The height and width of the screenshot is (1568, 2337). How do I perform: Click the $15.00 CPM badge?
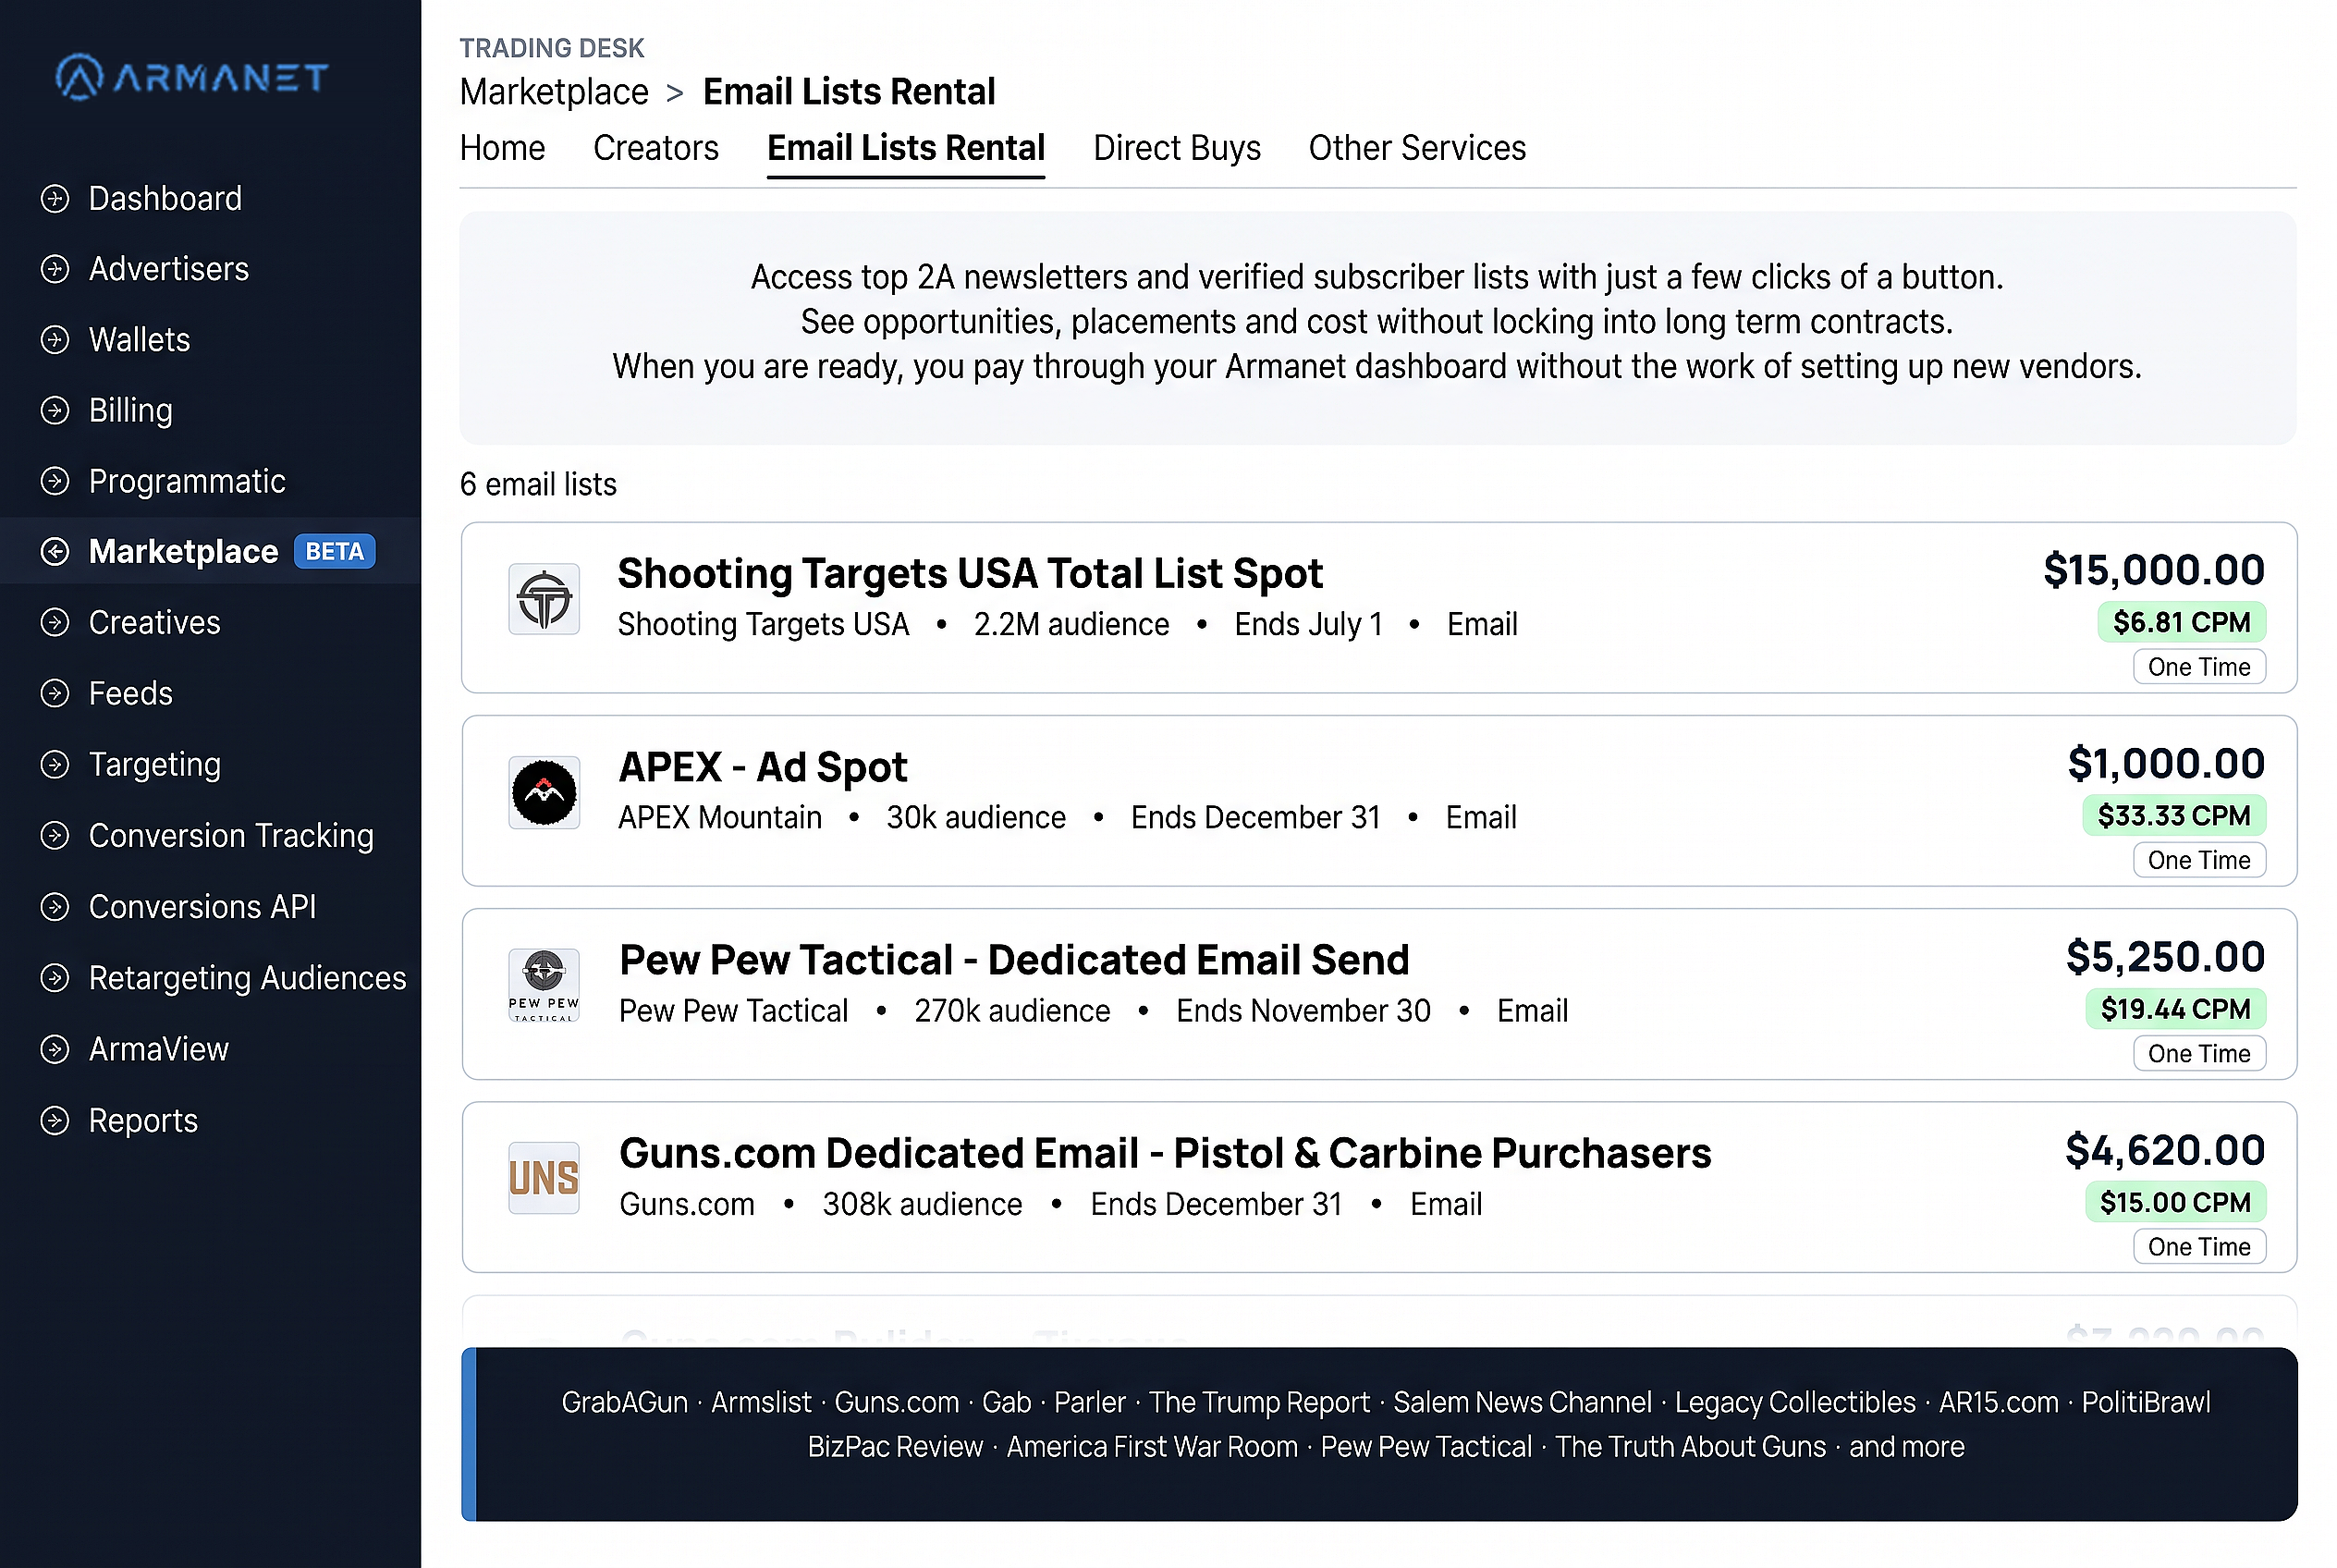2175,1203
